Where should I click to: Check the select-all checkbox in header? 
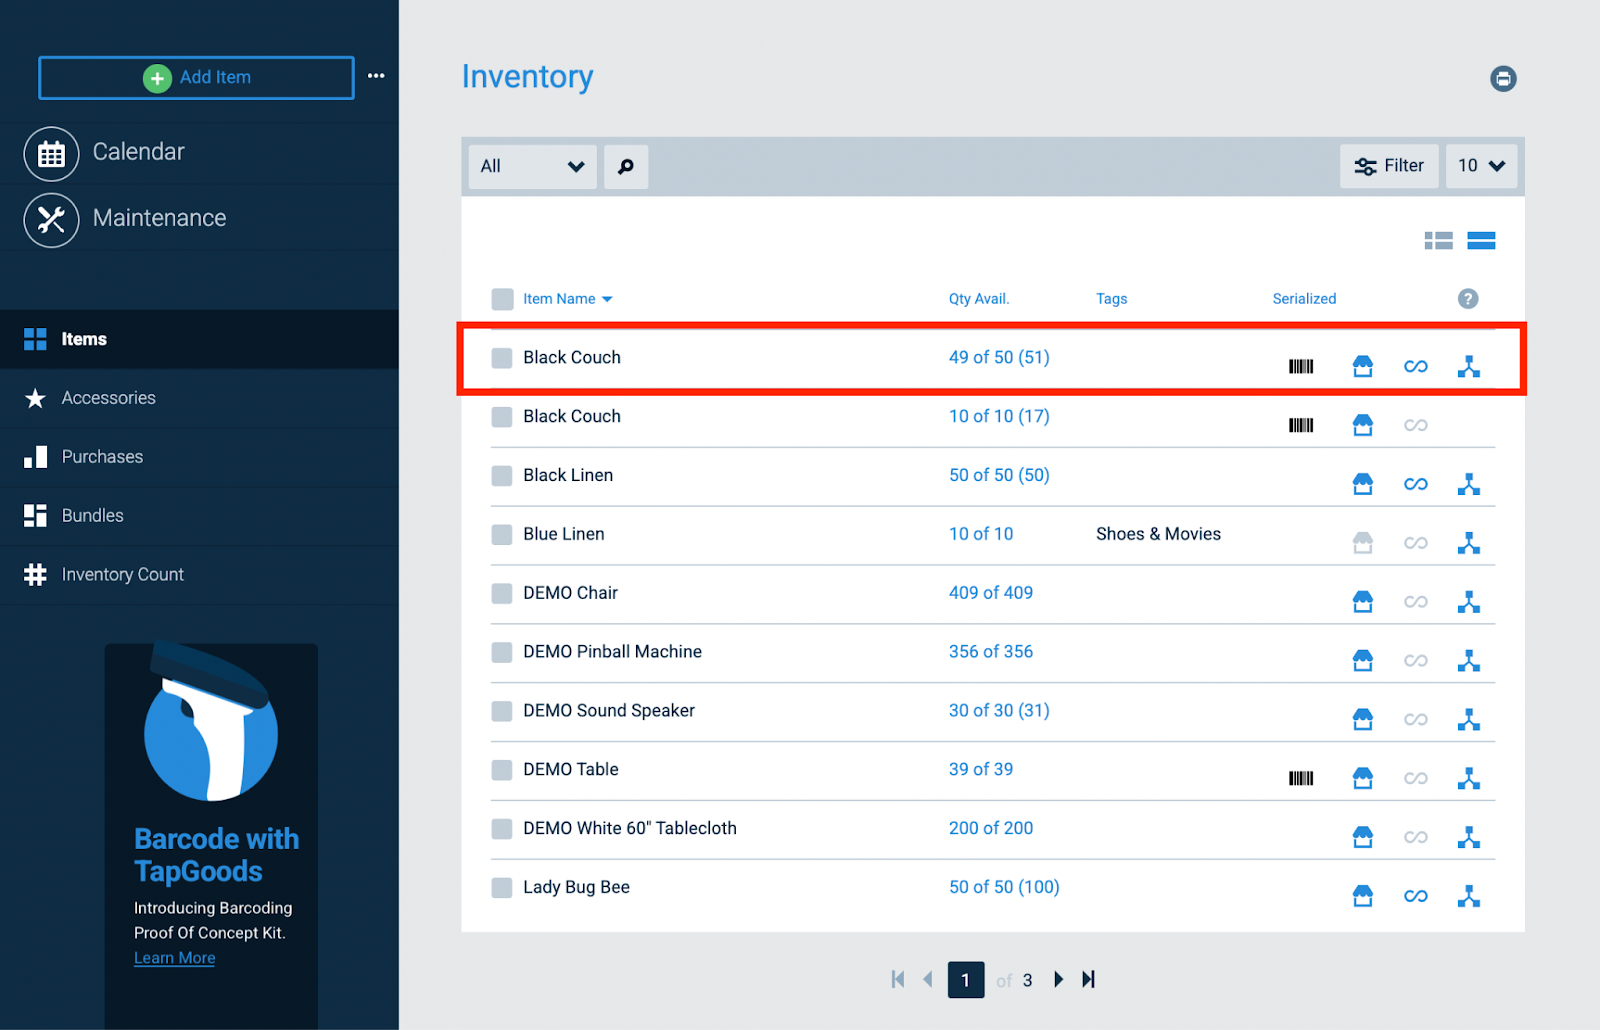[x=501, y=298]
